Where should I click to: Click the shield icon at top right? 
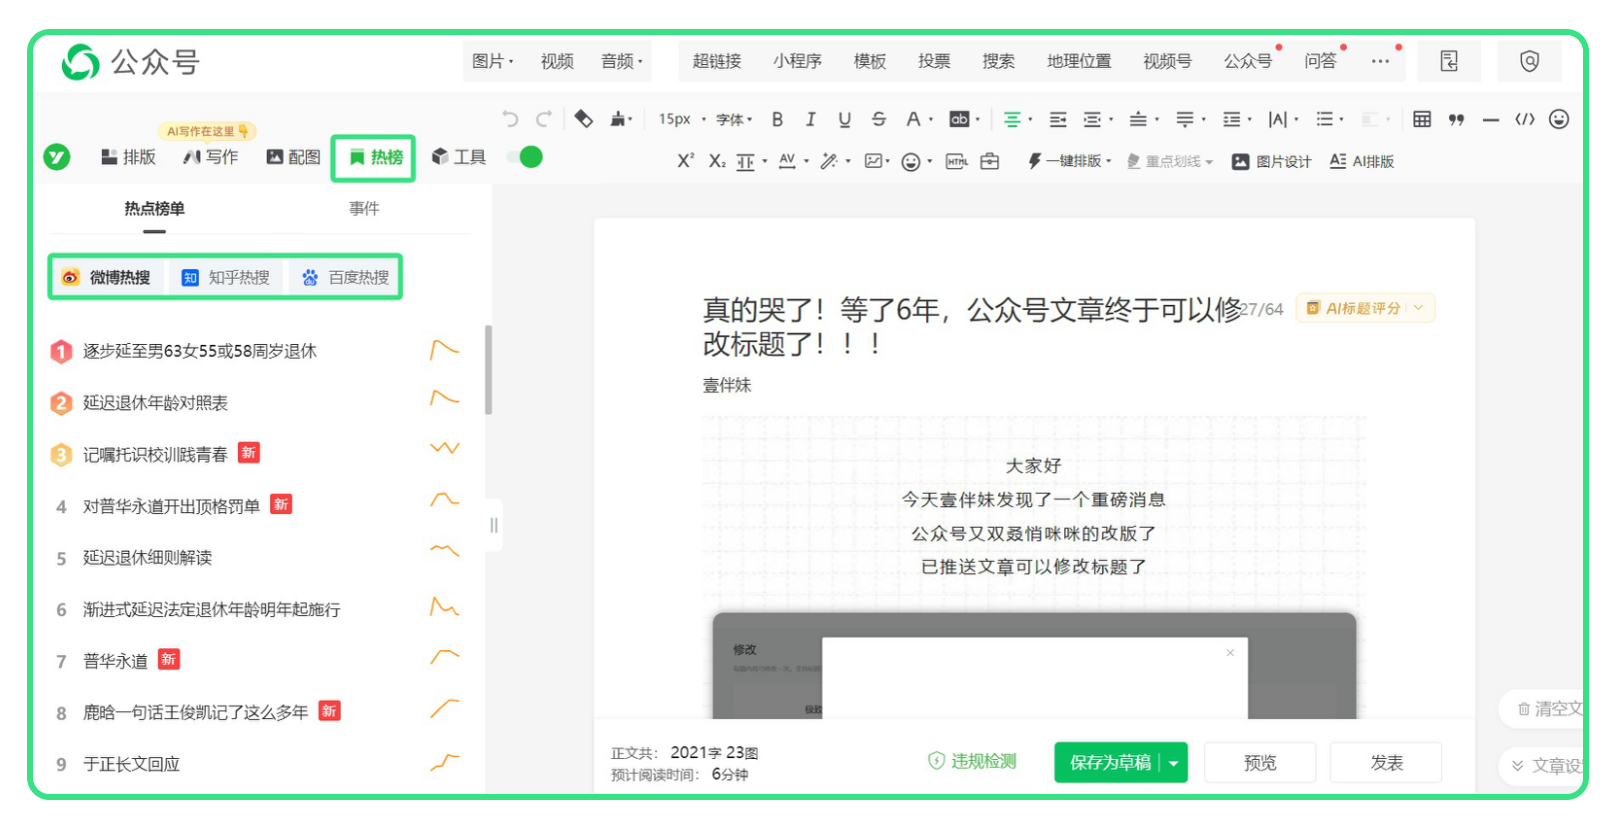pos(1530,61)
